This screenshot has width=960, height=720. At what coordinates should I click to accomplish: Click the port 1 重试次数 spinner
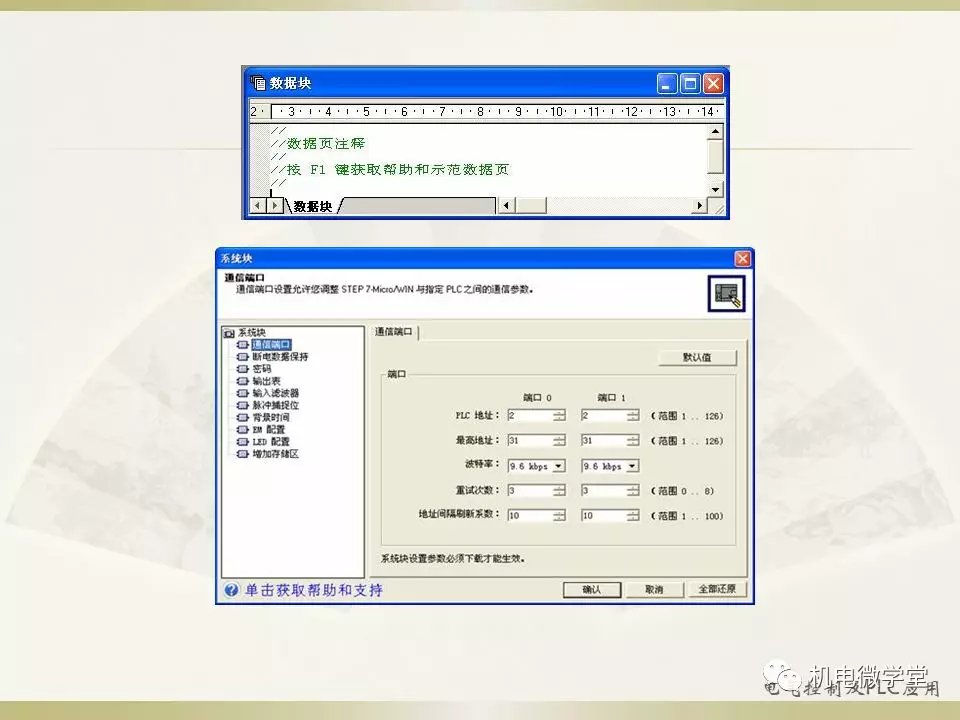[x=632, y=491]
